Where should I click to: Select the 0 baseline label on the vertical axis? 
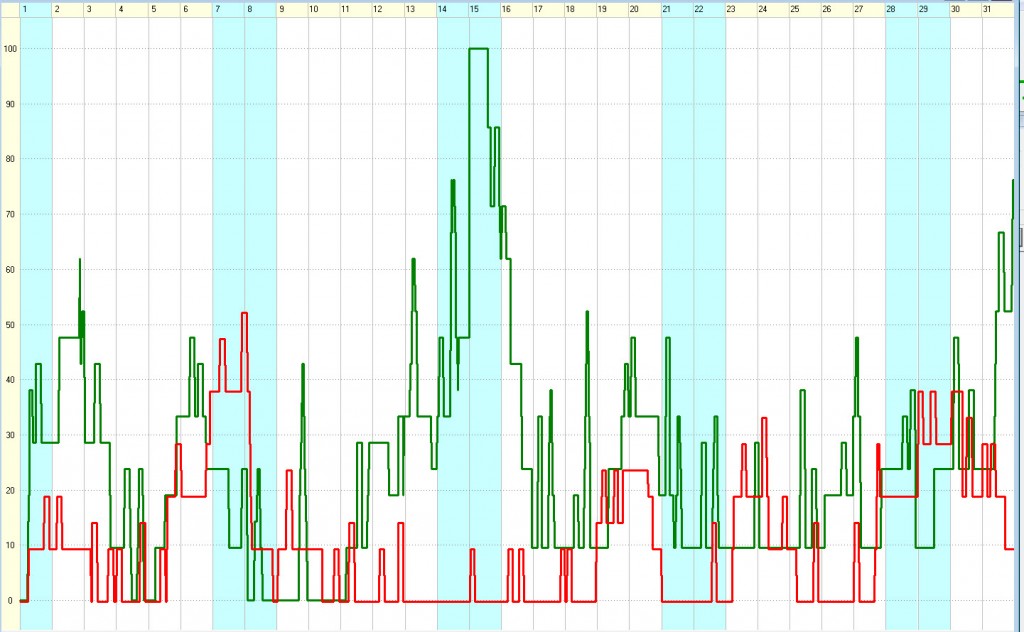pos(10,601)
